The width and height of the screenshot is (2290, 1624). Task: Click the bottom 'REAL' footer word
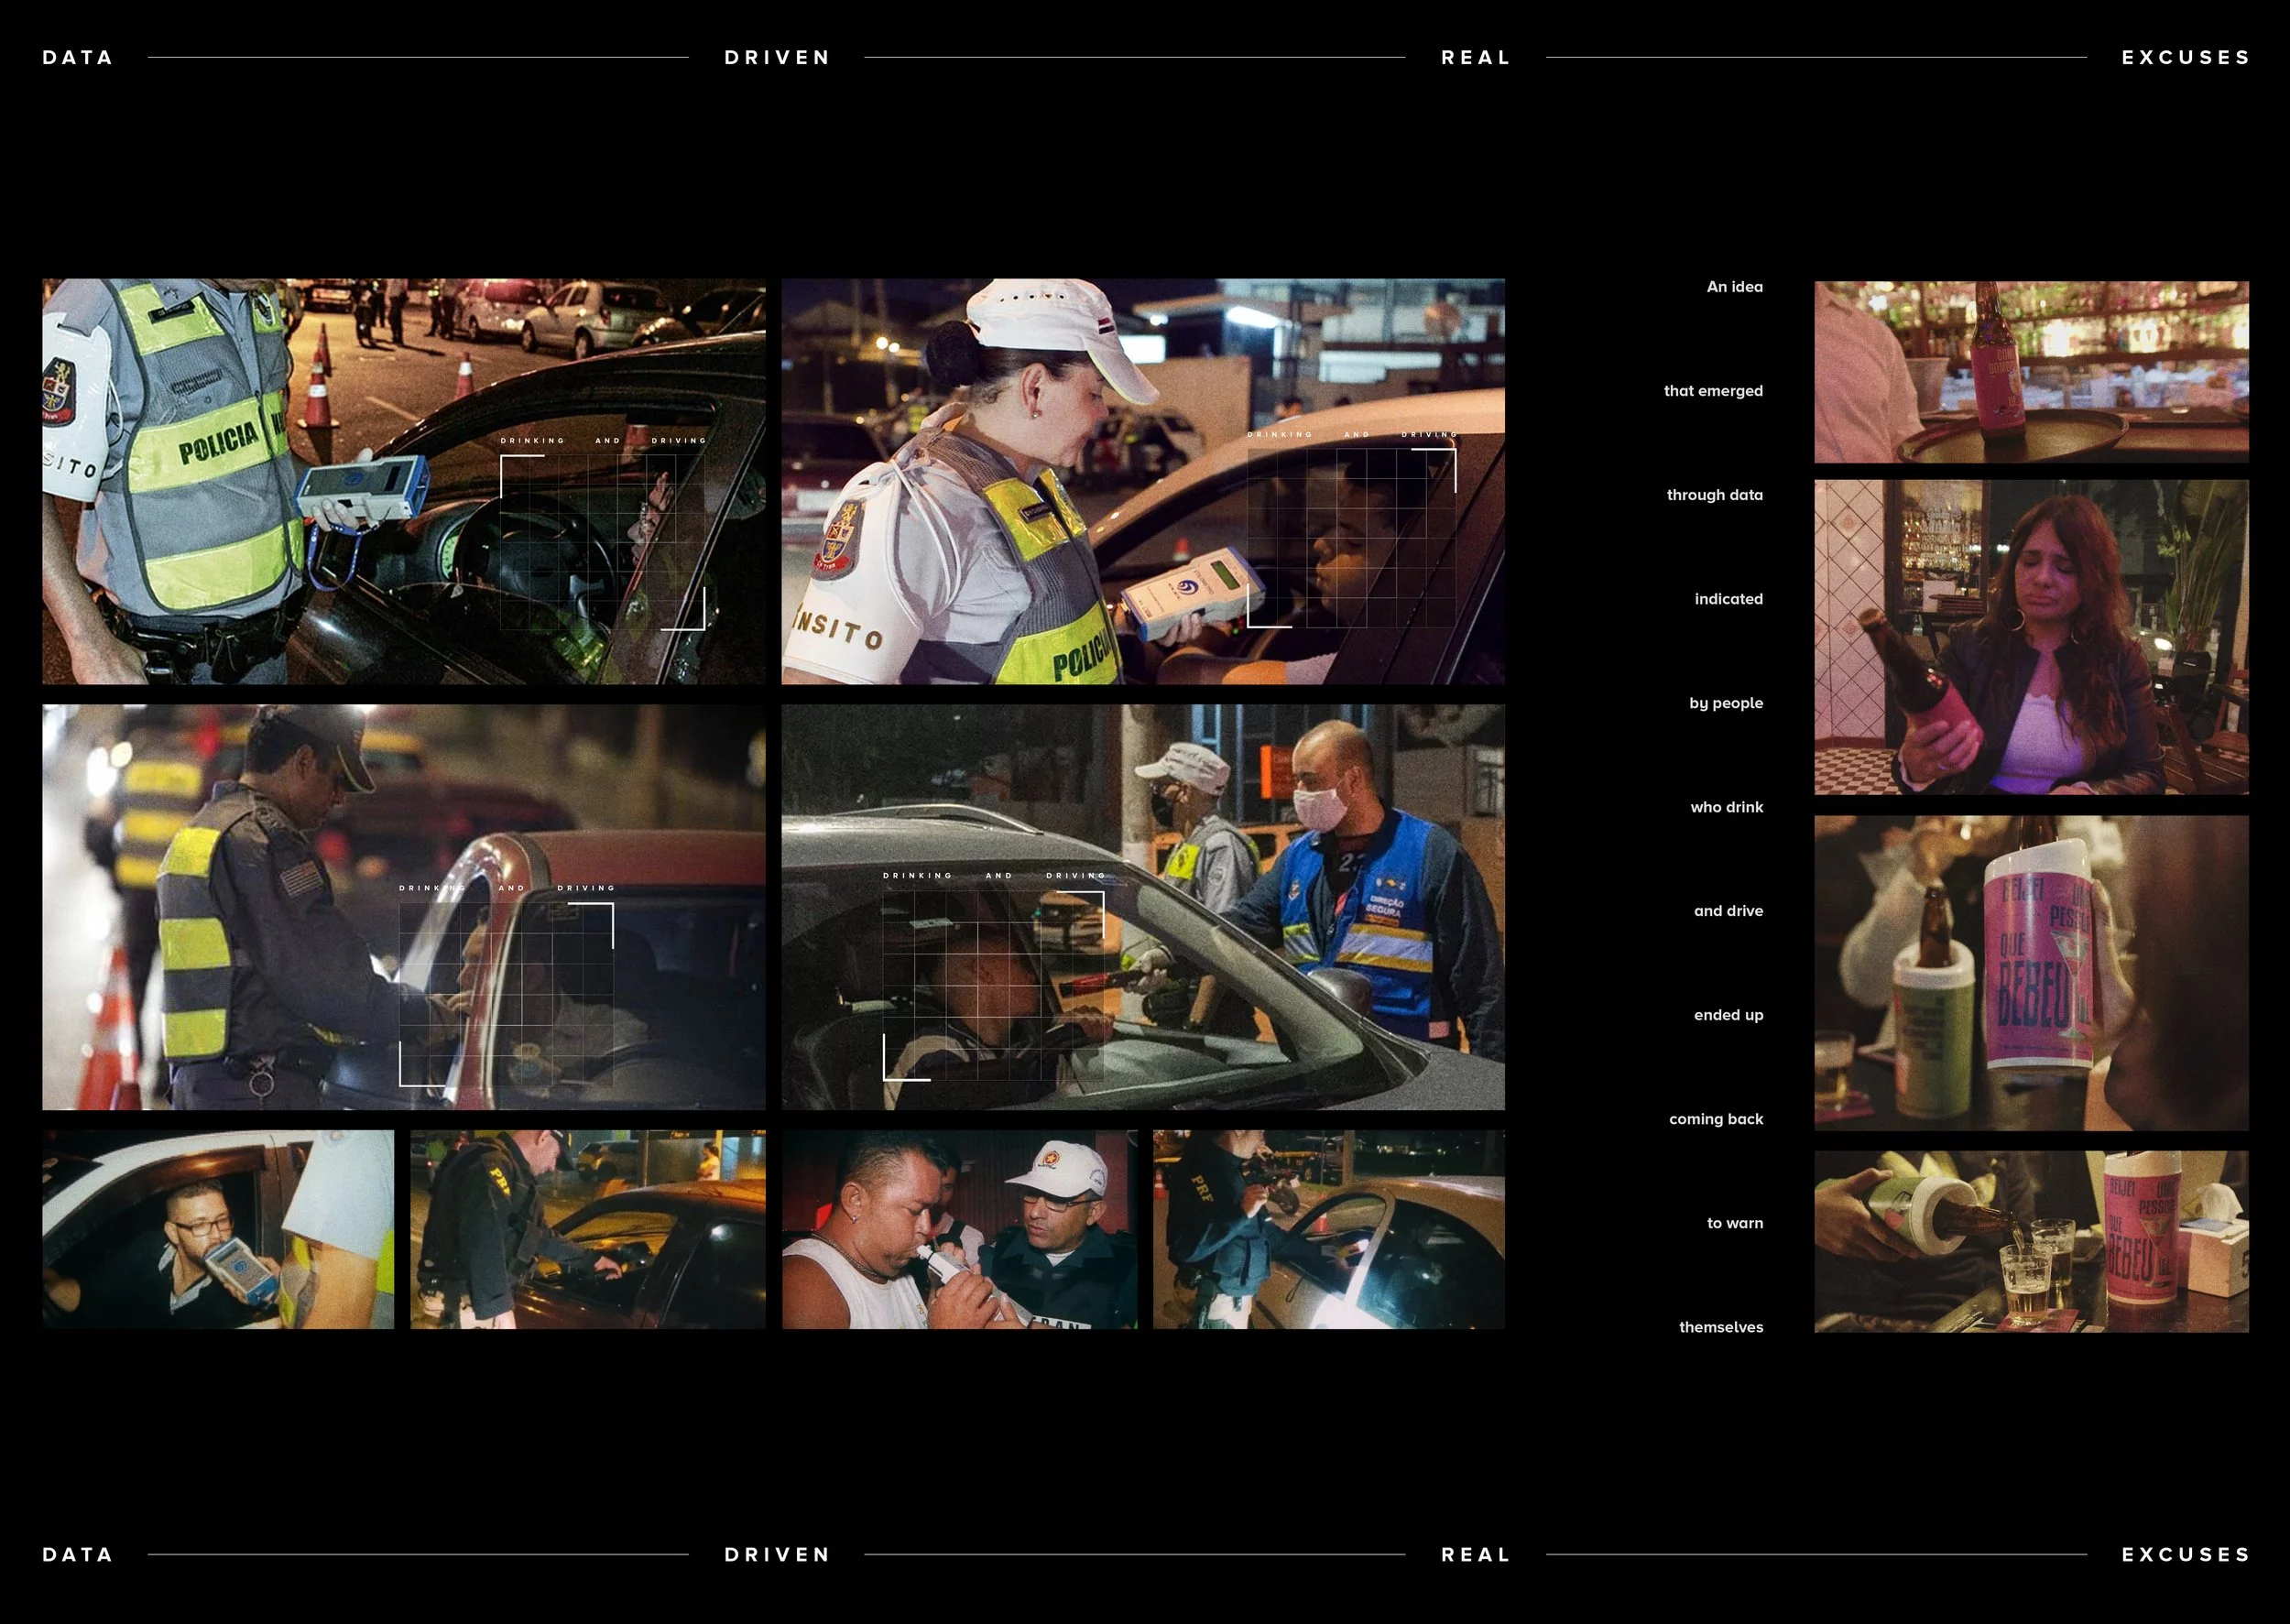pos(1475,1555)
